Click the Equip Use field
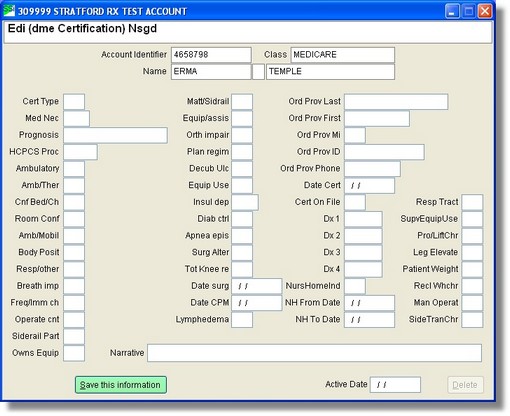The width and height of the screenshot is (510, 416). 242,185
